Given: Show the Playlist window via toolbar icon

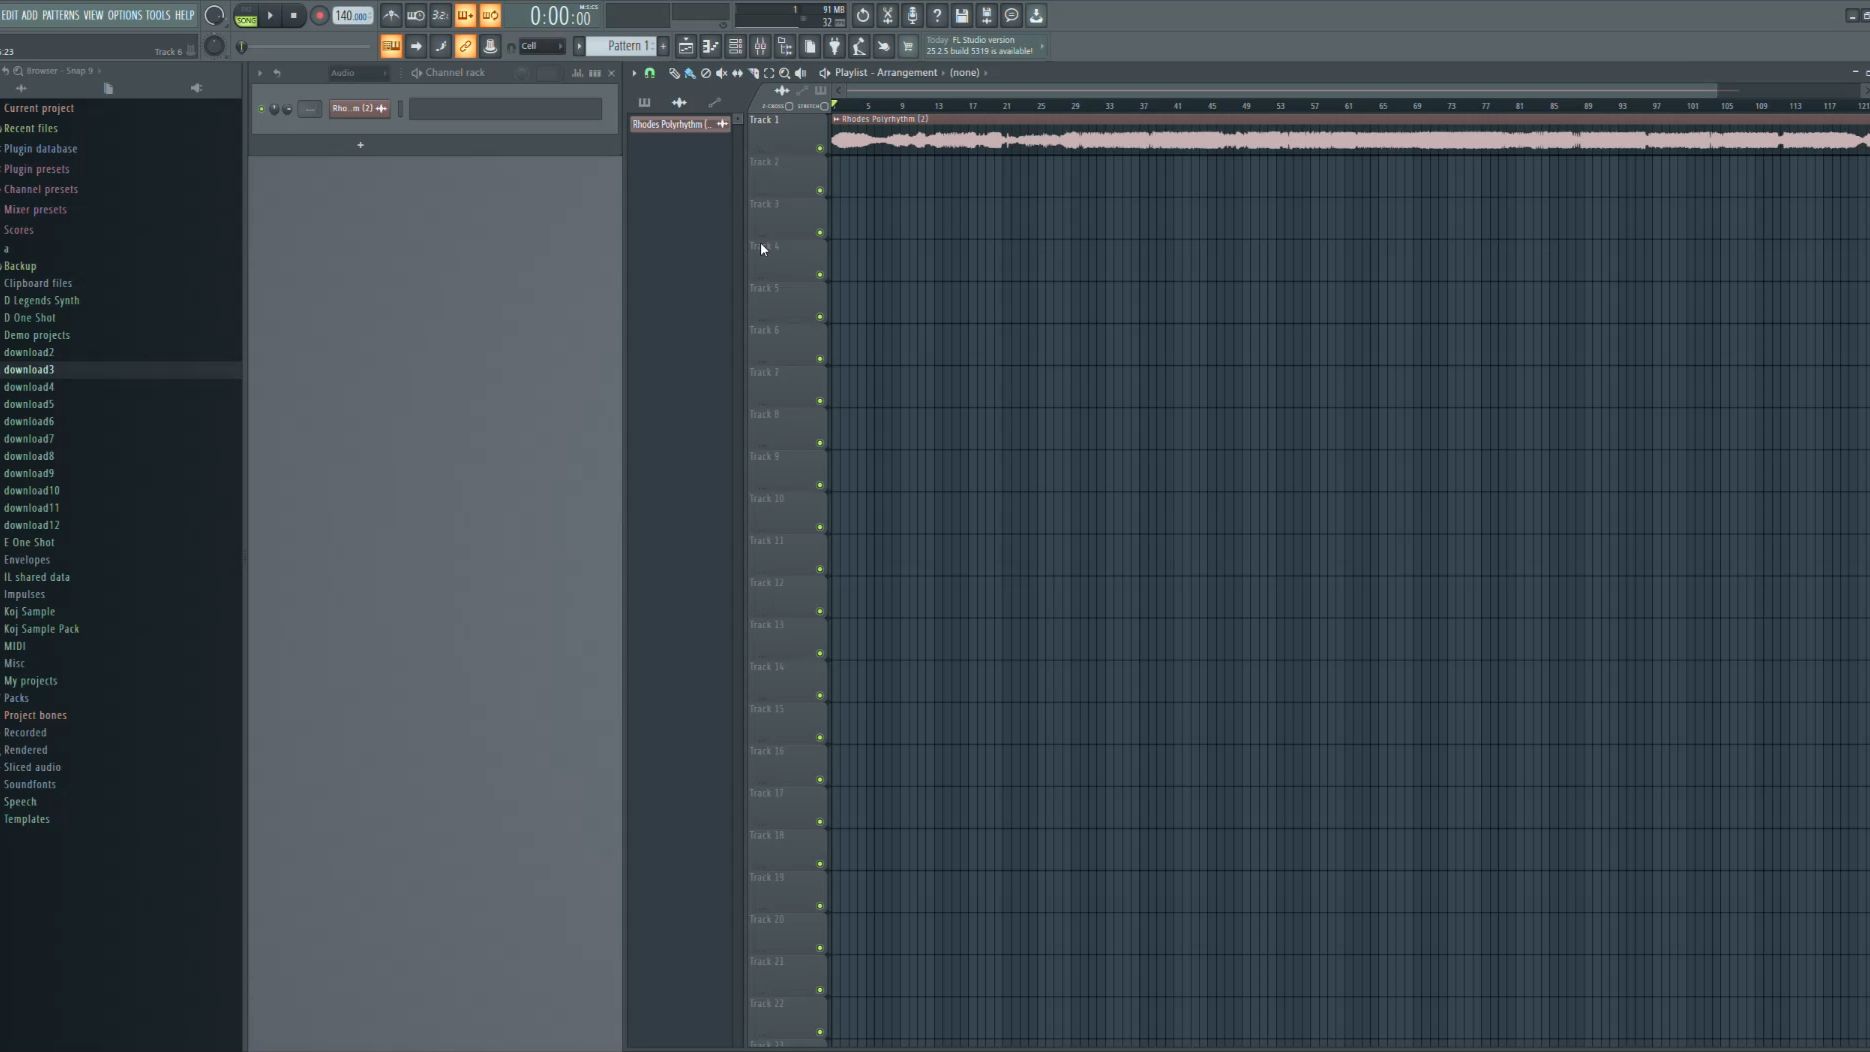Looking at the screenshot, I should (x=686, y=46).
